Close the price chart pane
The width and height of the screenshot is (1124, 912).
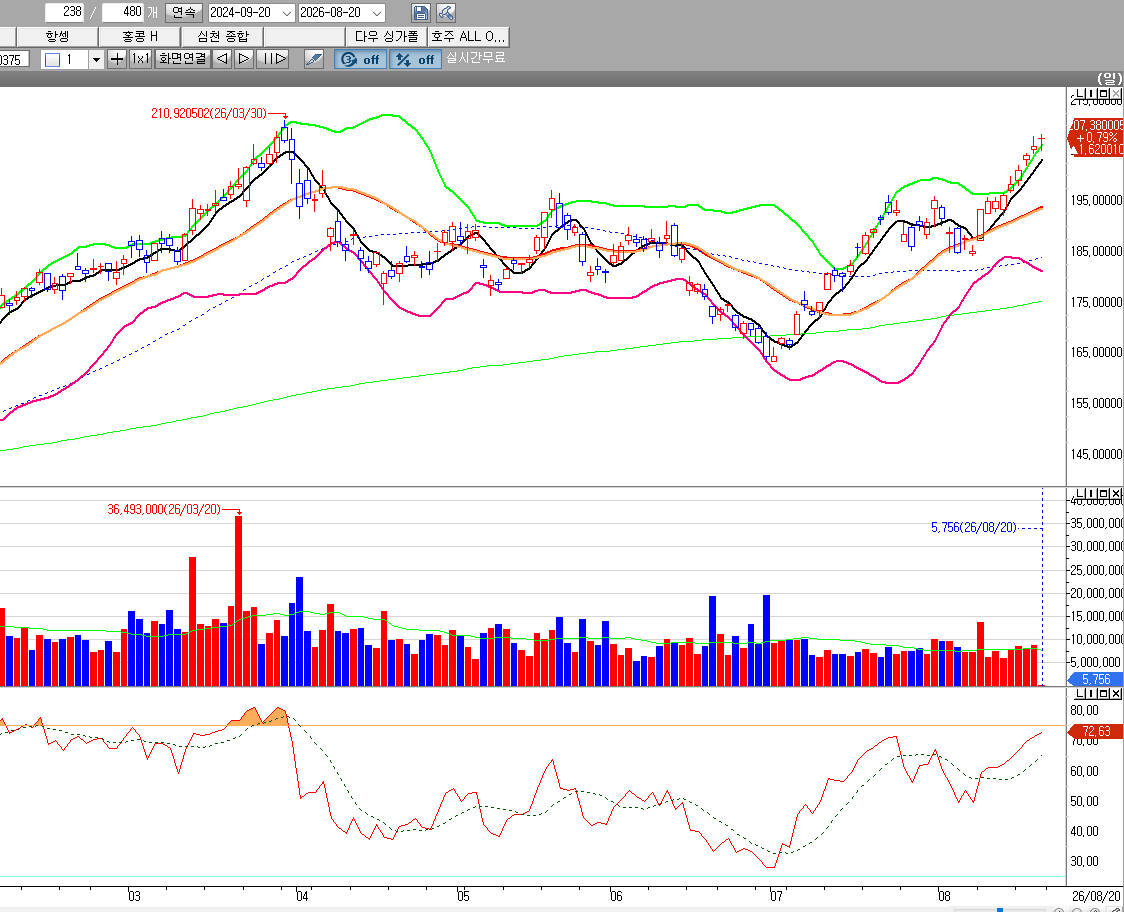pyautogui.click(x=1115, y=93)
